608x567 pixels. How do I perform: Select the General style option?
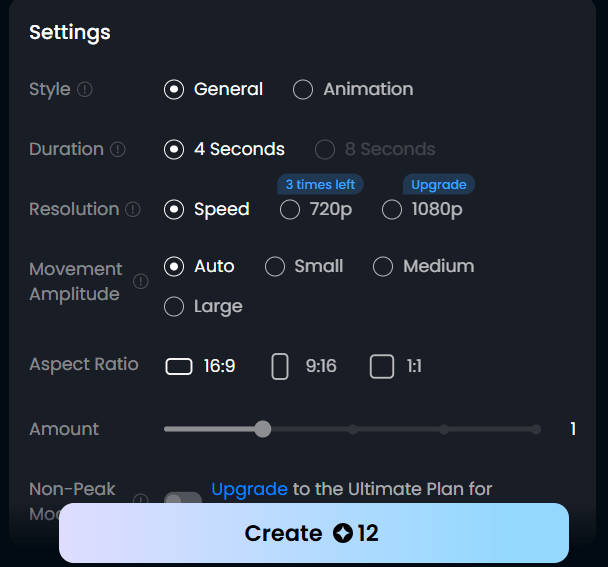point(174,90)
